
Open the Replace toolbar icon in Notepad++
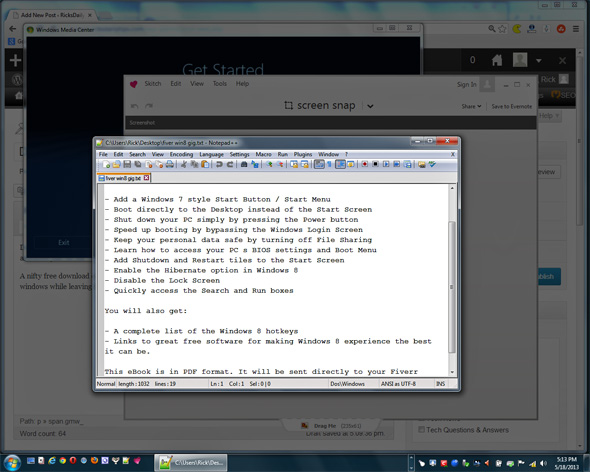(255, 164)
